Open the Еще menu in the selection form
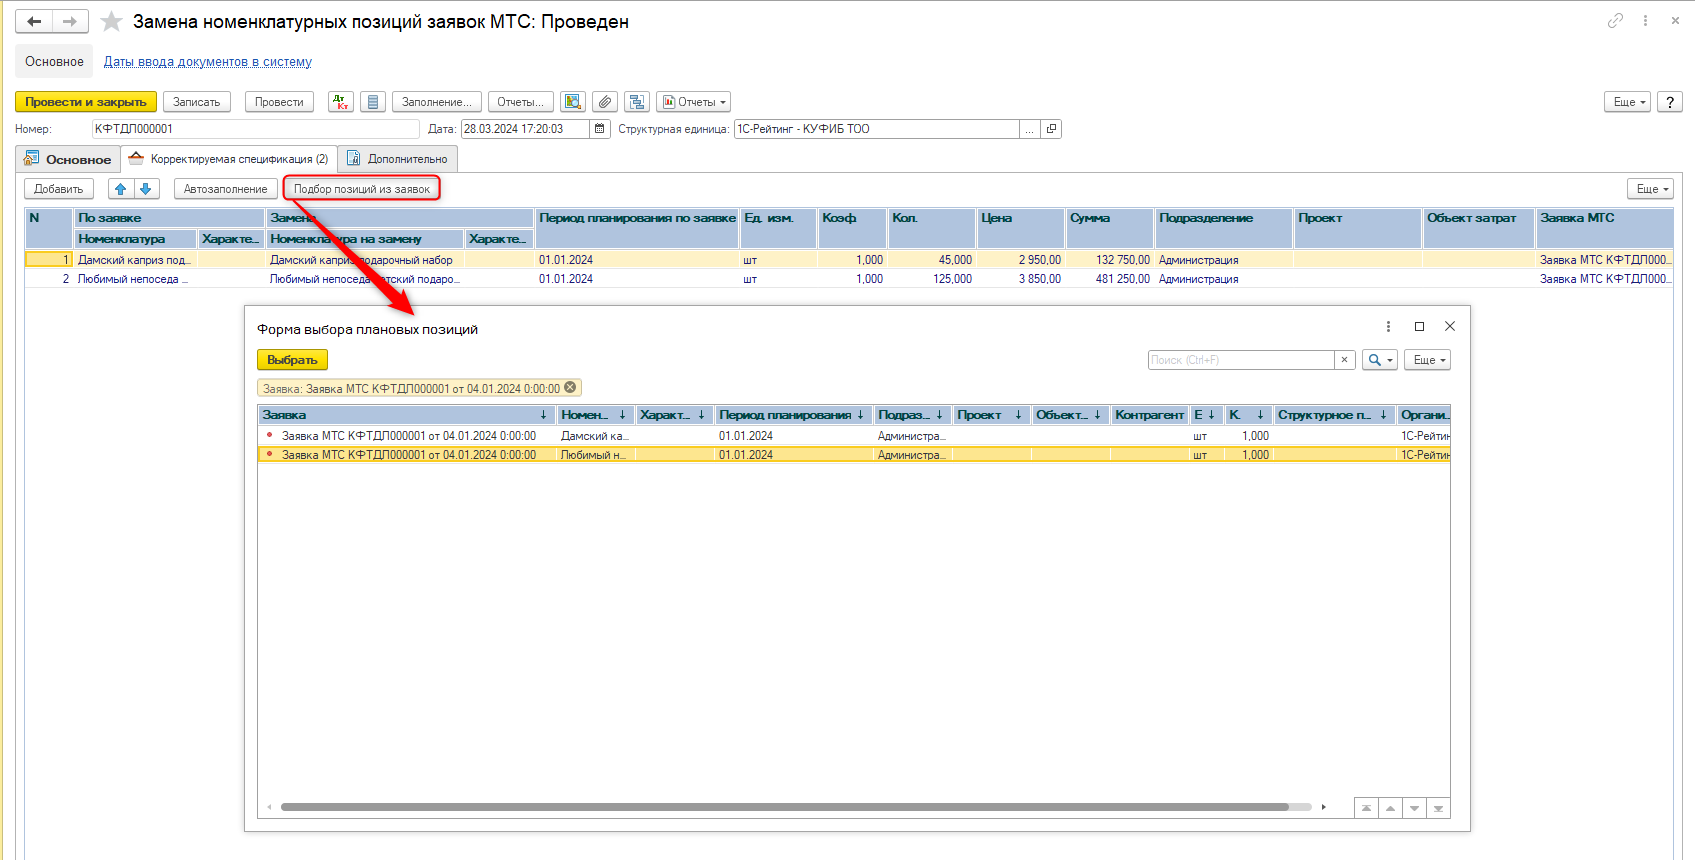The width and height of the screenshot is (1695, 860). click(x=1428, y=360)
